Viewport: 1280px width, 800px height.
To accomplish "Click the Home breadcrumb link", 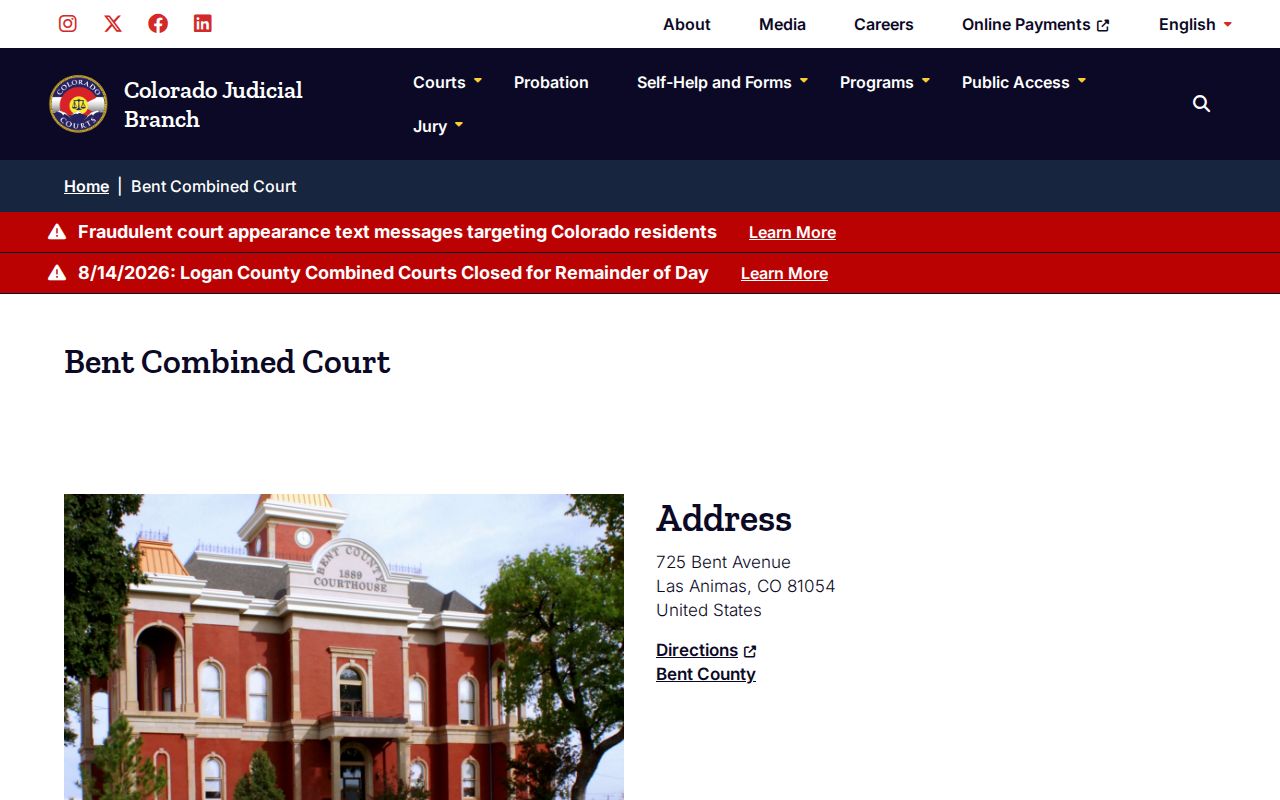I will (x=86, y=186).
